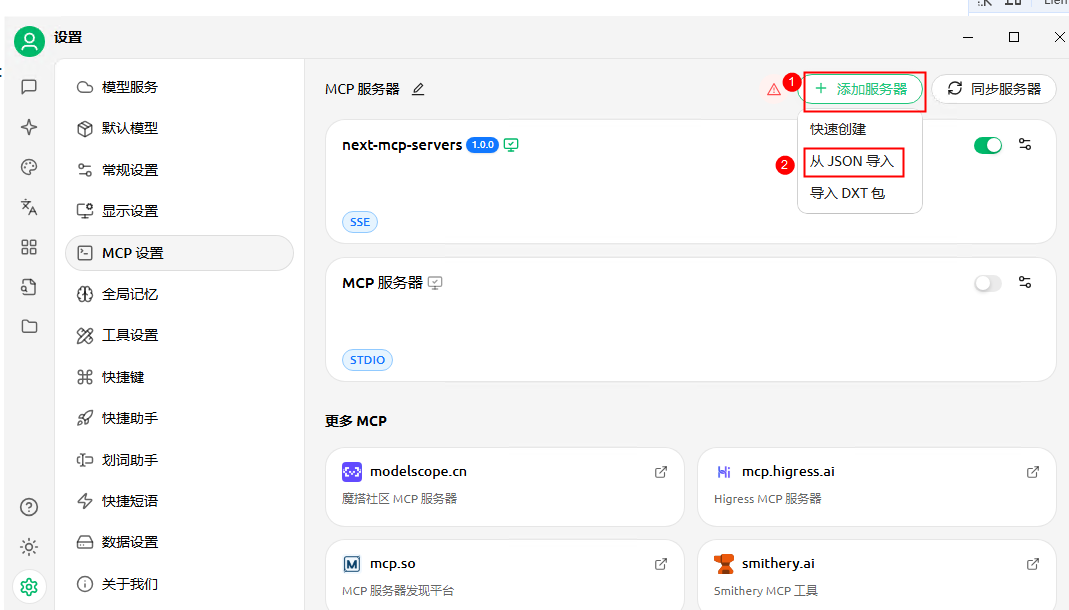Switch theme with the sun icon
Image resolution: width=1069 pixels, height=610 pixels.
click(29, 547)
